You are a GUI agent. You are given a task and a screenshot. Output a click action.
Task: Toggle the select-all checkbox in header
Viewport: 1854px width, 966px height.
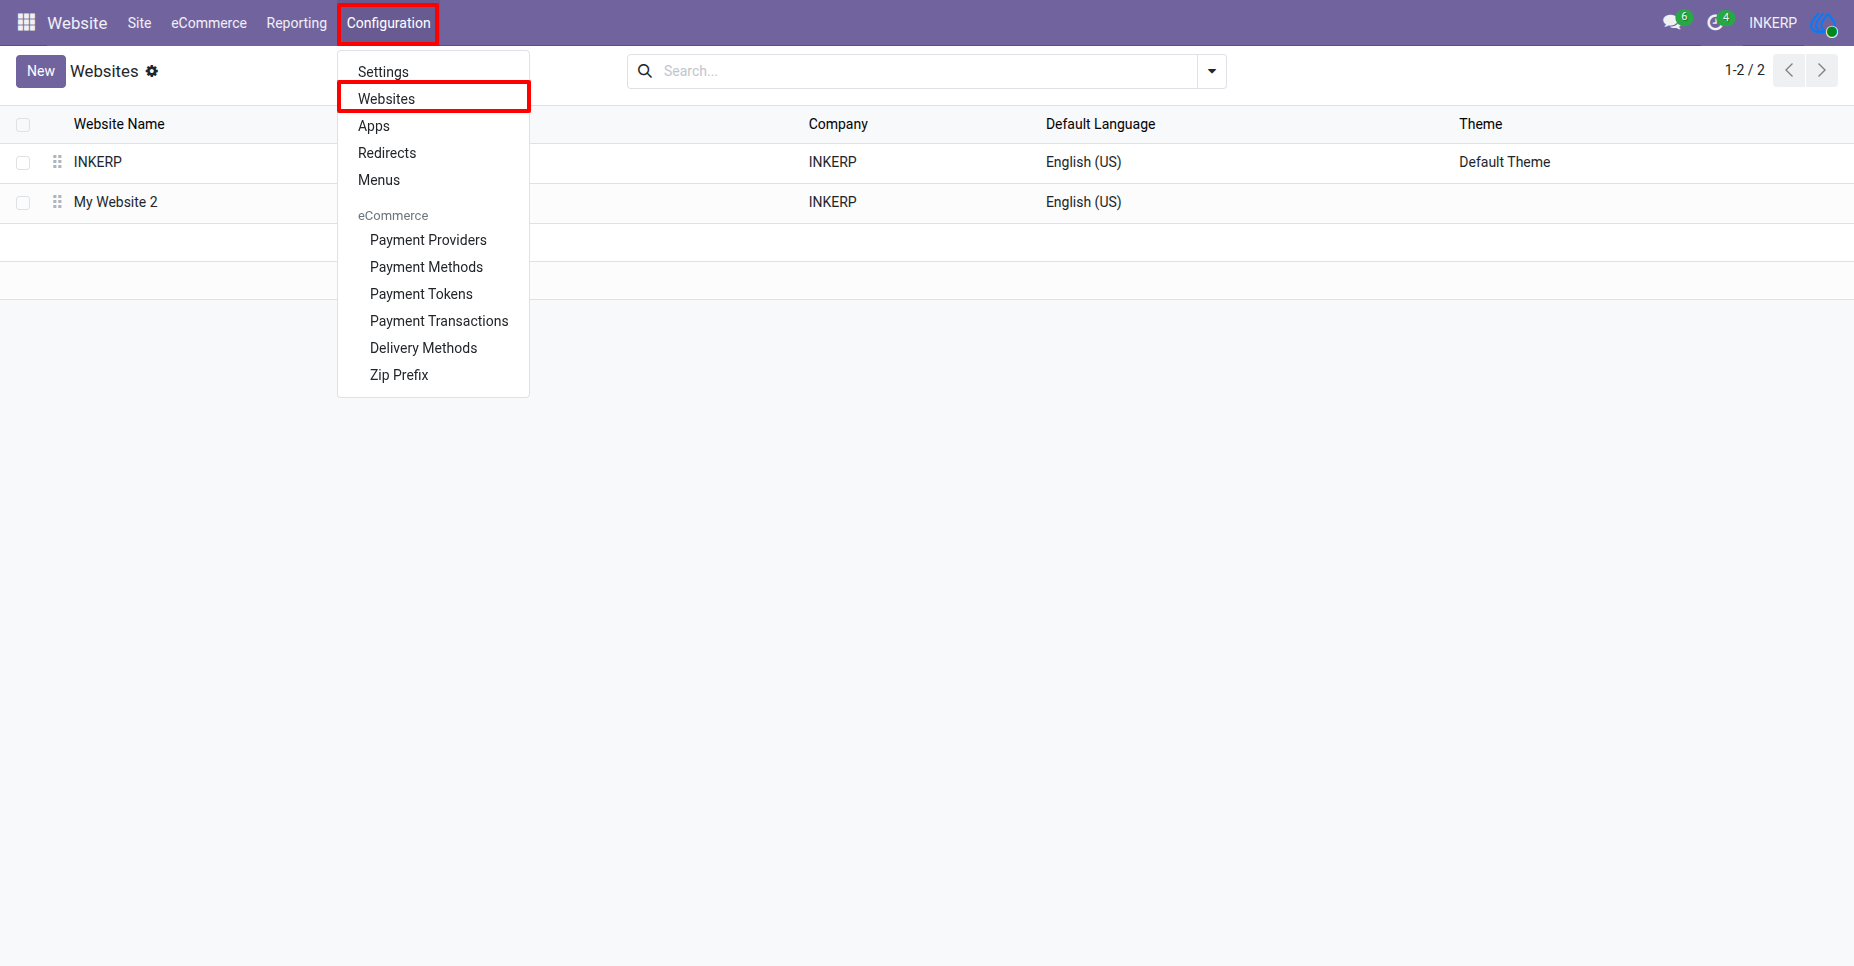(x=23, y=125)
